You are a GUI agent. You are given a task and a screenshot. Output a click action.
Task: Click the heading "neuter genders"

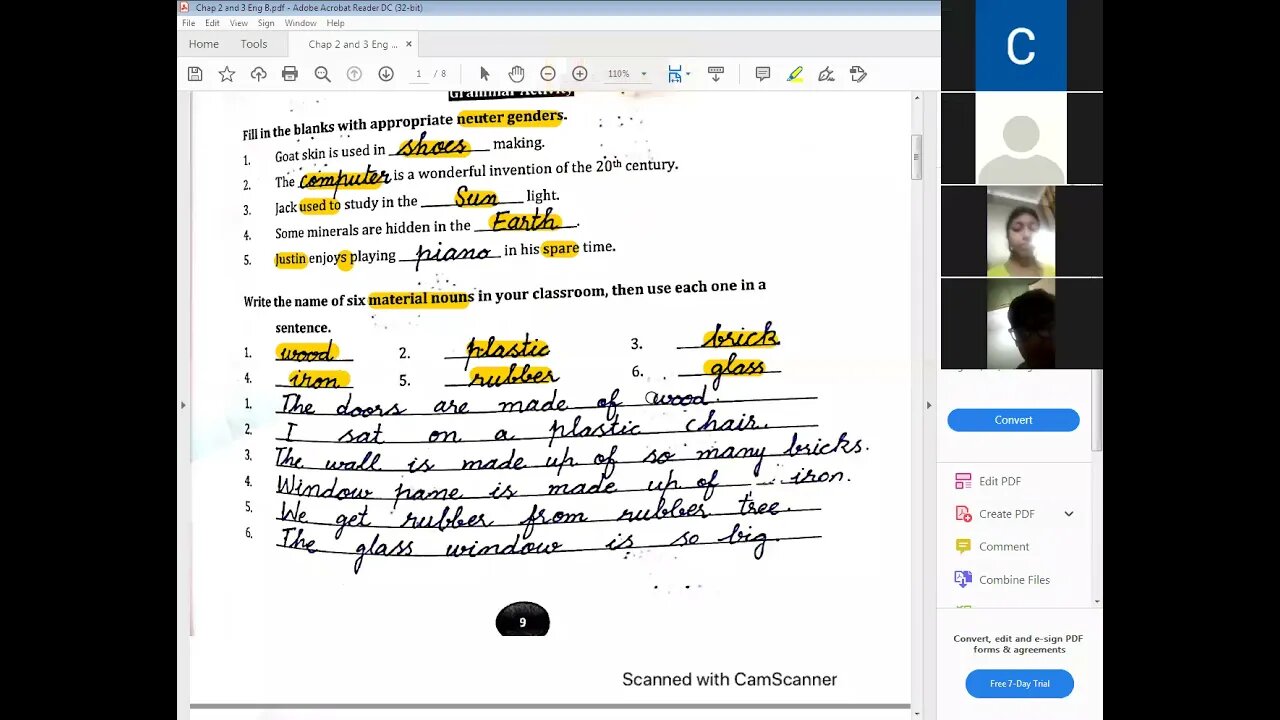coord(511,117)
